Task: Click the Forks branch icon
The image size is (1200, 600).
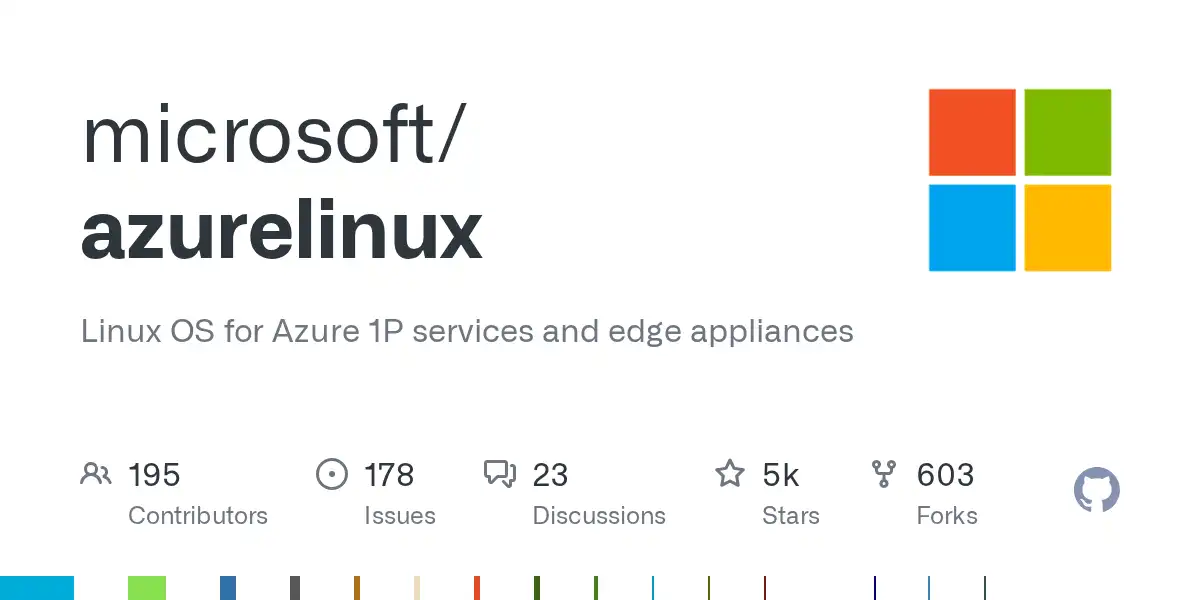Action: [884, 474]
